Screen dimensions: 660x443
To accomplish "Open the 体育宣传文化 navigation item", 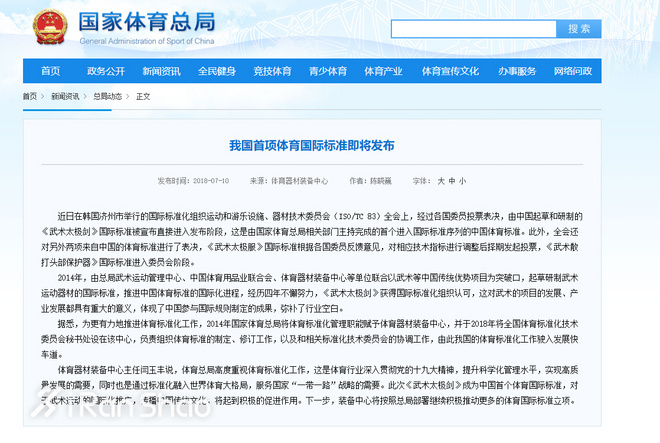I will pos(450,71).
